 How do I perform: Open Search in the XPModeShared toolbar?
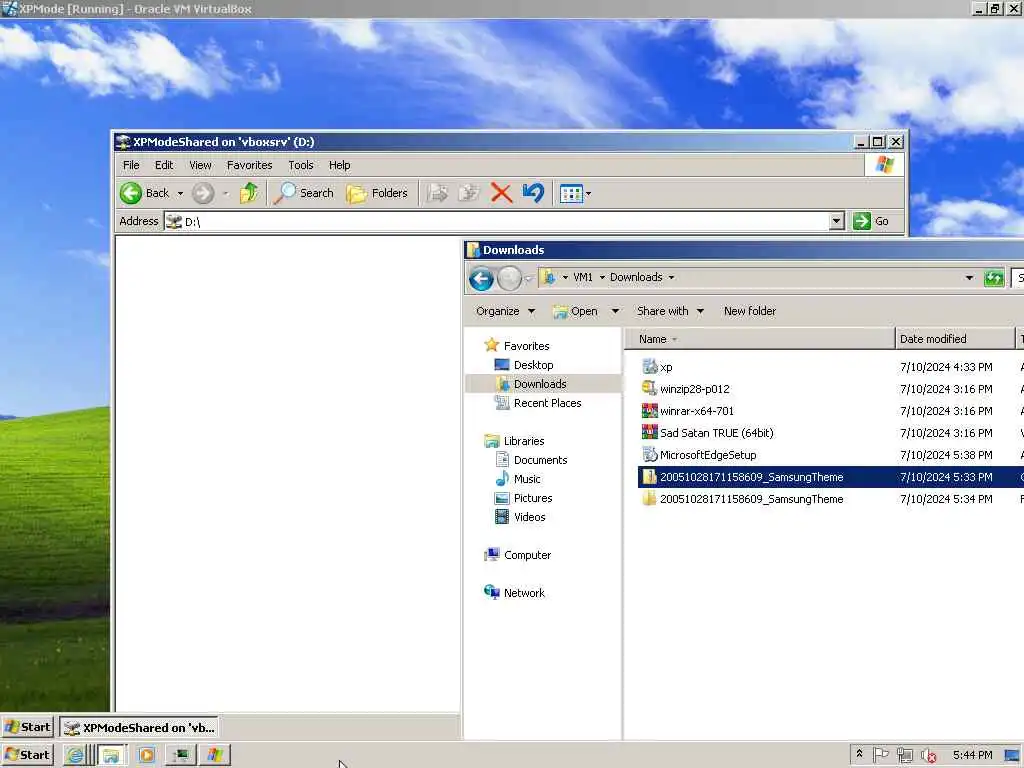304,193
